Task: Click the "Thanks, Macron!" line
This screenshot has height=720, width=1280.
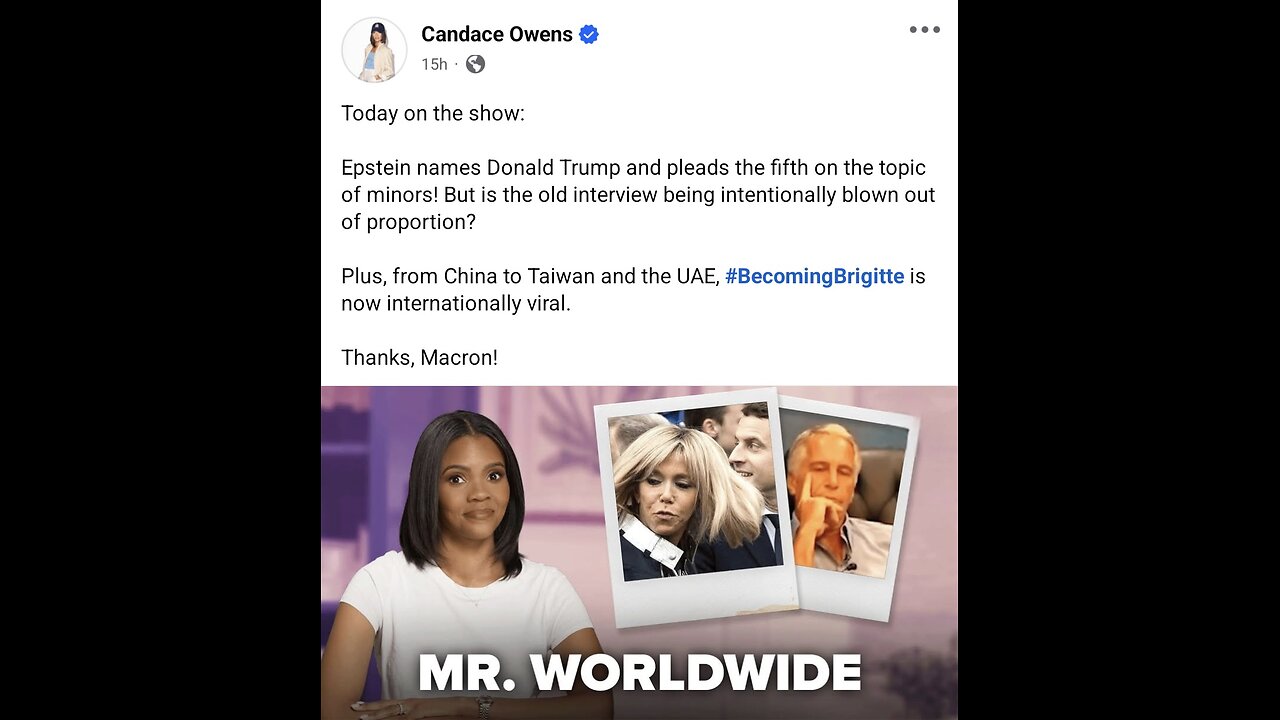Action: (x=419, y=357)
